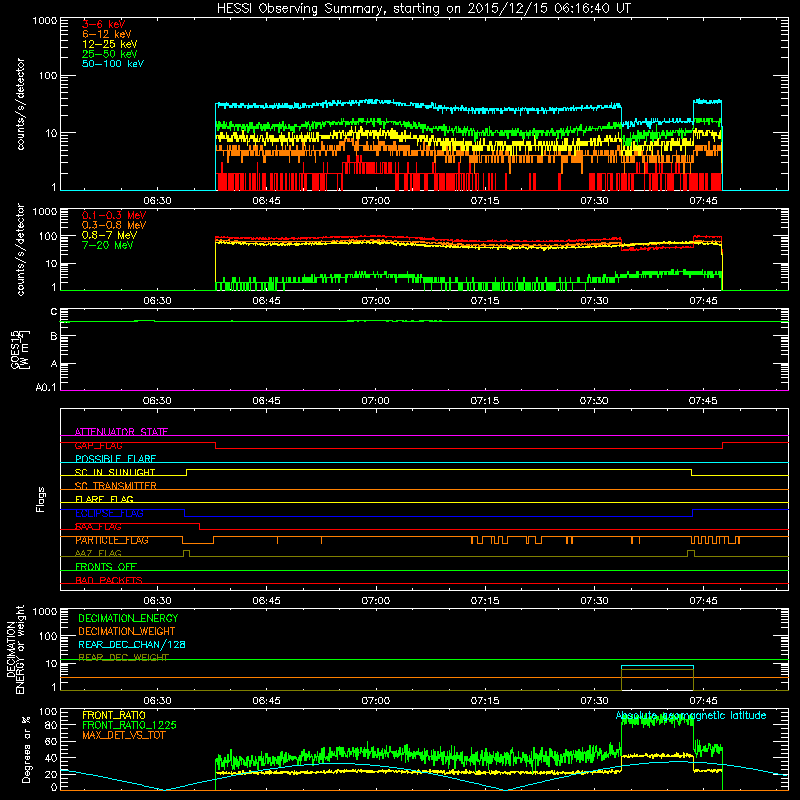This screenshot has width=800, height=800.
Task: Select the 3-6 keV legend label
Action: point(104,24)
